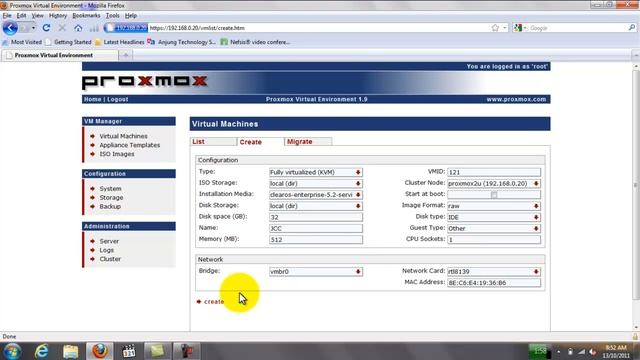This screenshot has width=640, height=360.
Task: Click the Firefox back arrow button
Action: click(x=10, y=28)
